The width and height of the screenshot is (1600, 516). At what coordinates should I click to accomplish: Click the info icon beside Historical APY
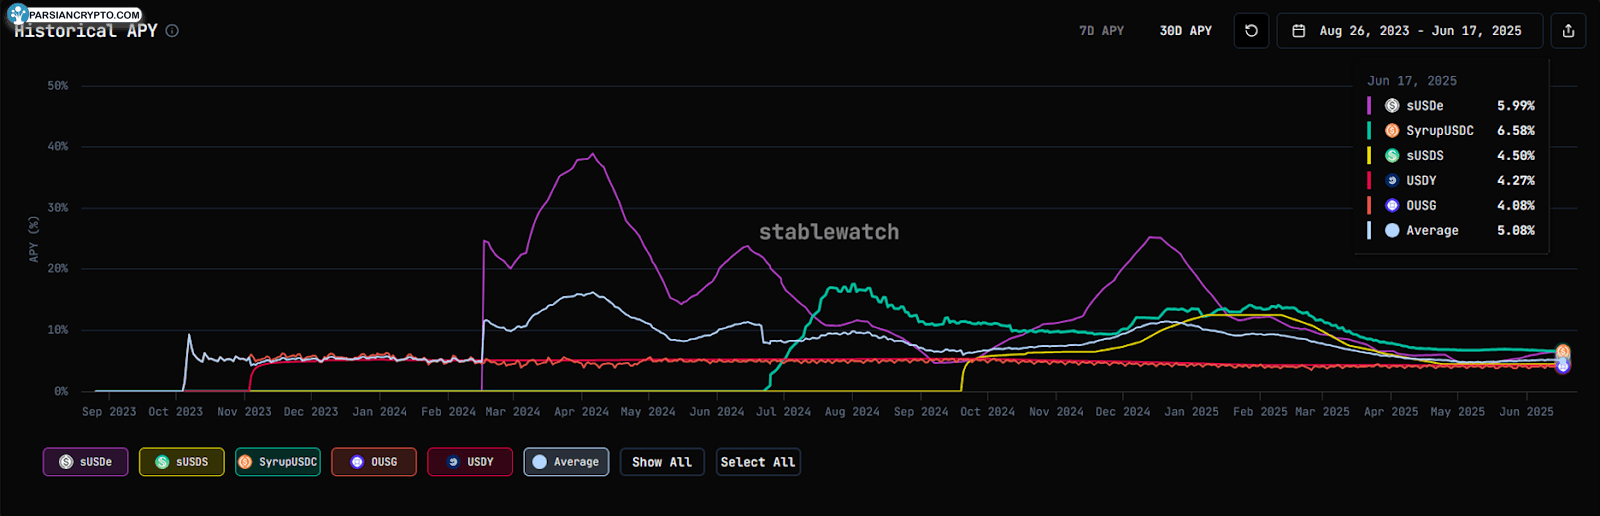[172, 31]
